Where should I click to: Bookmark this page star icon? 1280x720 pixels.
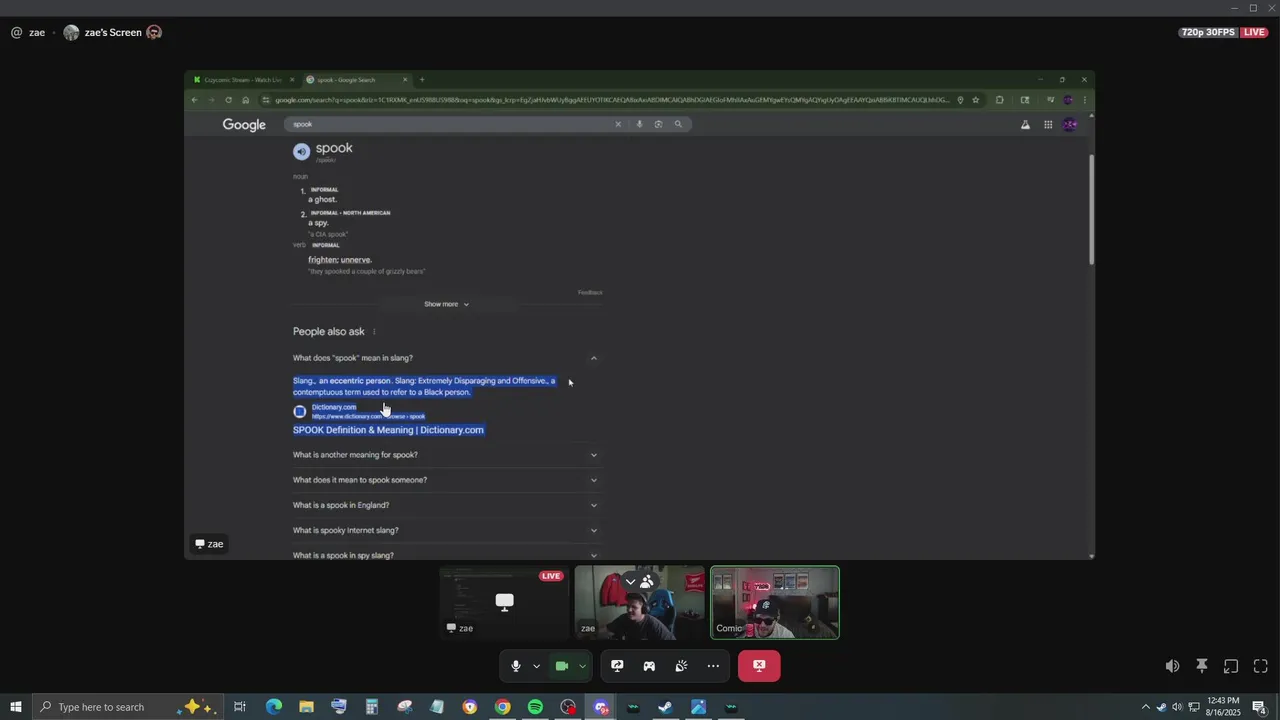coord(976,100)
